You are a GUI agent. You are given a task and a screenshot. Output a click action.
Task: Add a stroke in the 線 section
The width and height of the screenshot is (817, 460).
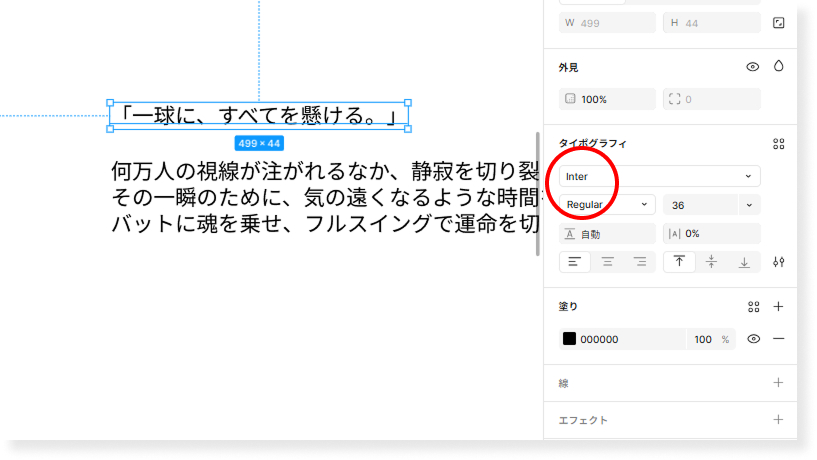click(x=778, y=382)
